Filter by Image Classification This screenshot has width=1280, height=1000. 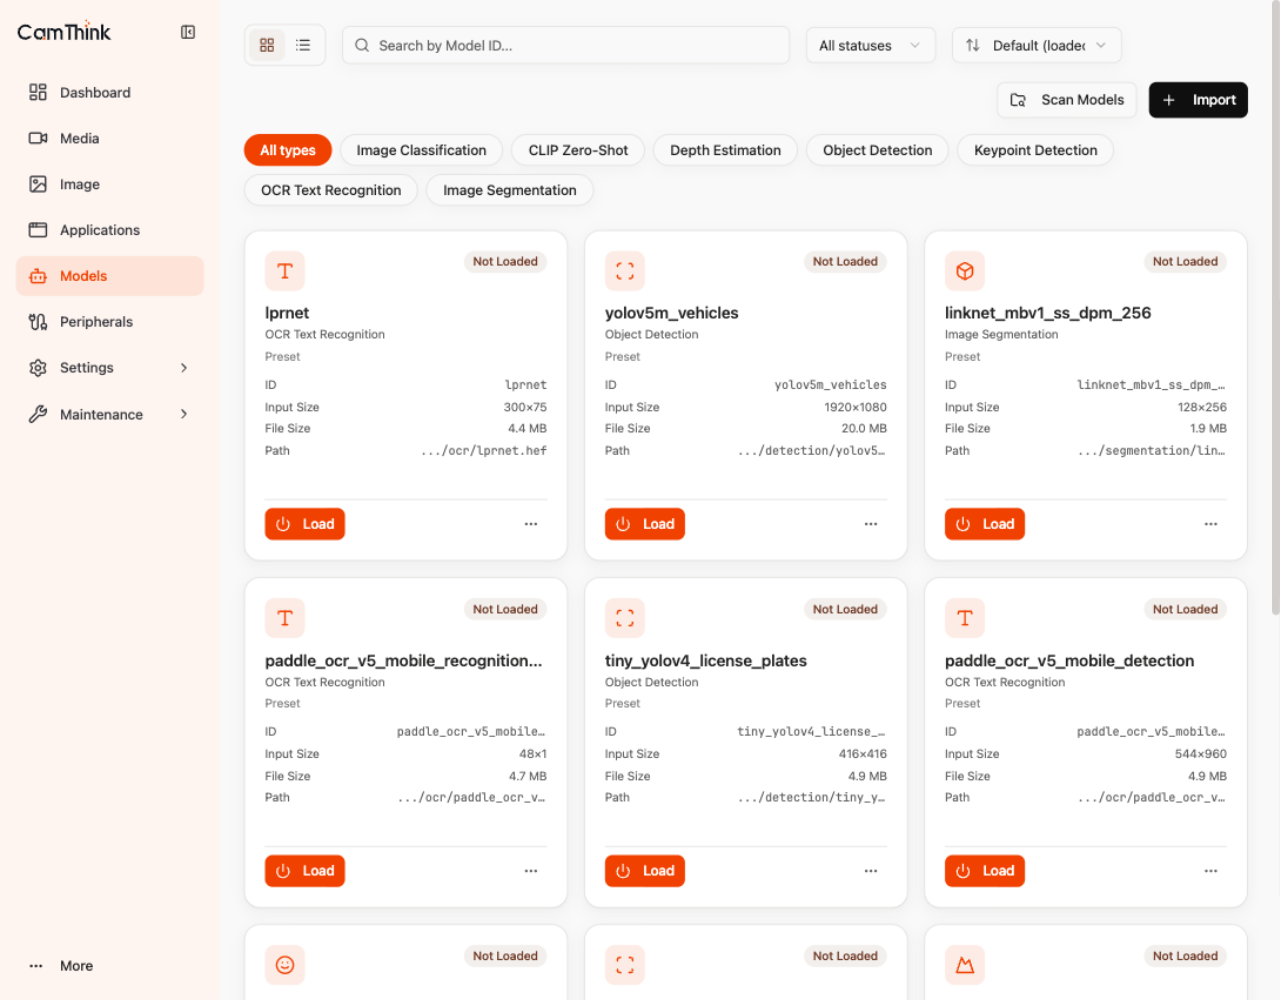(x=422, y=150)
